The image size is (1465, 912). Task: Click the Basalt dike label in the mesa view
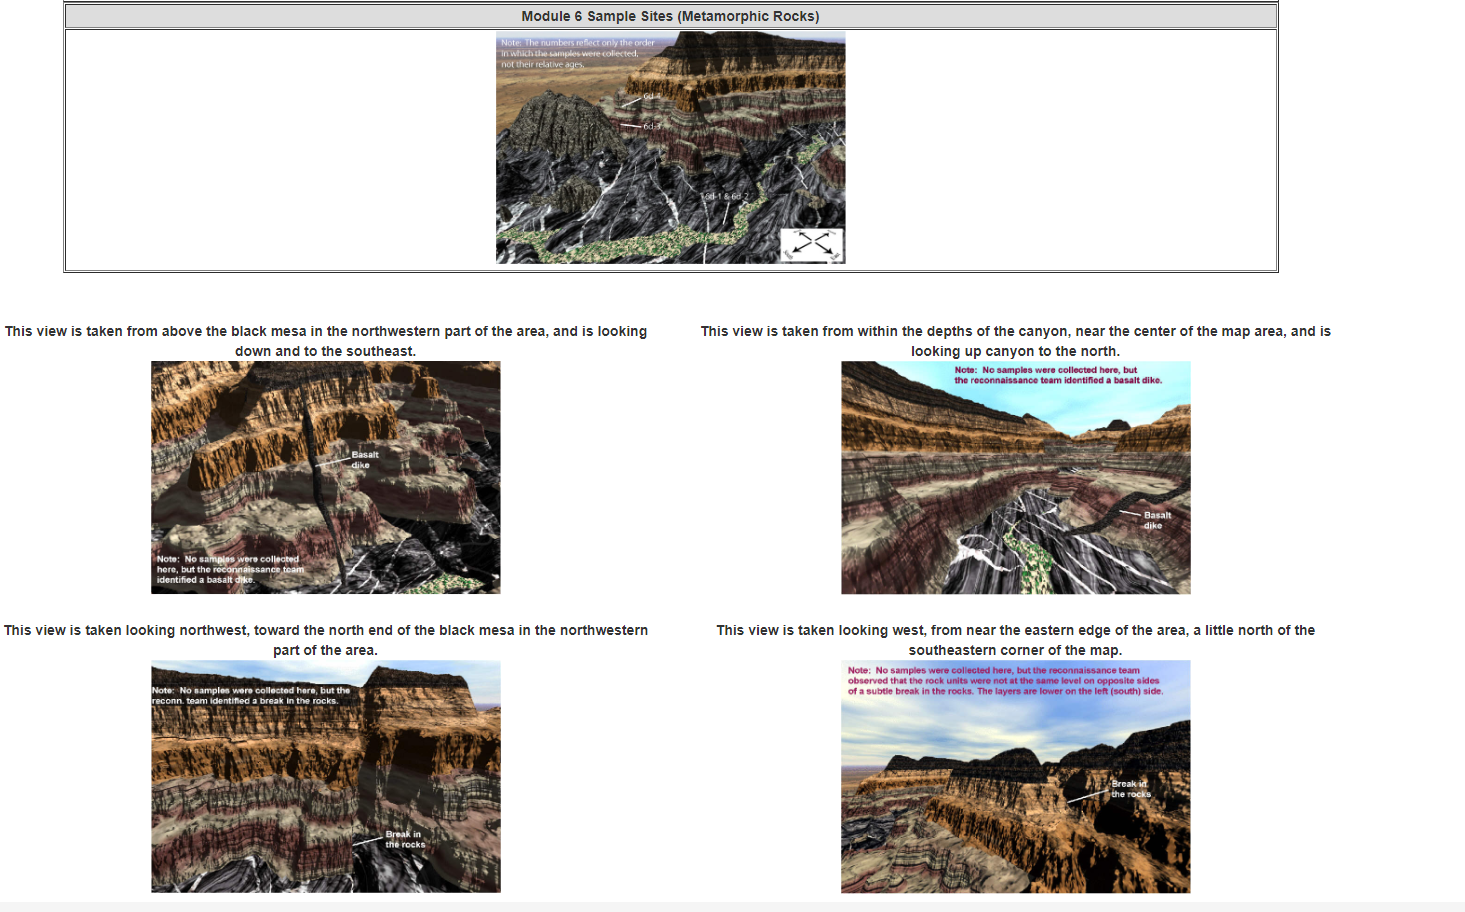pos(364,459)
